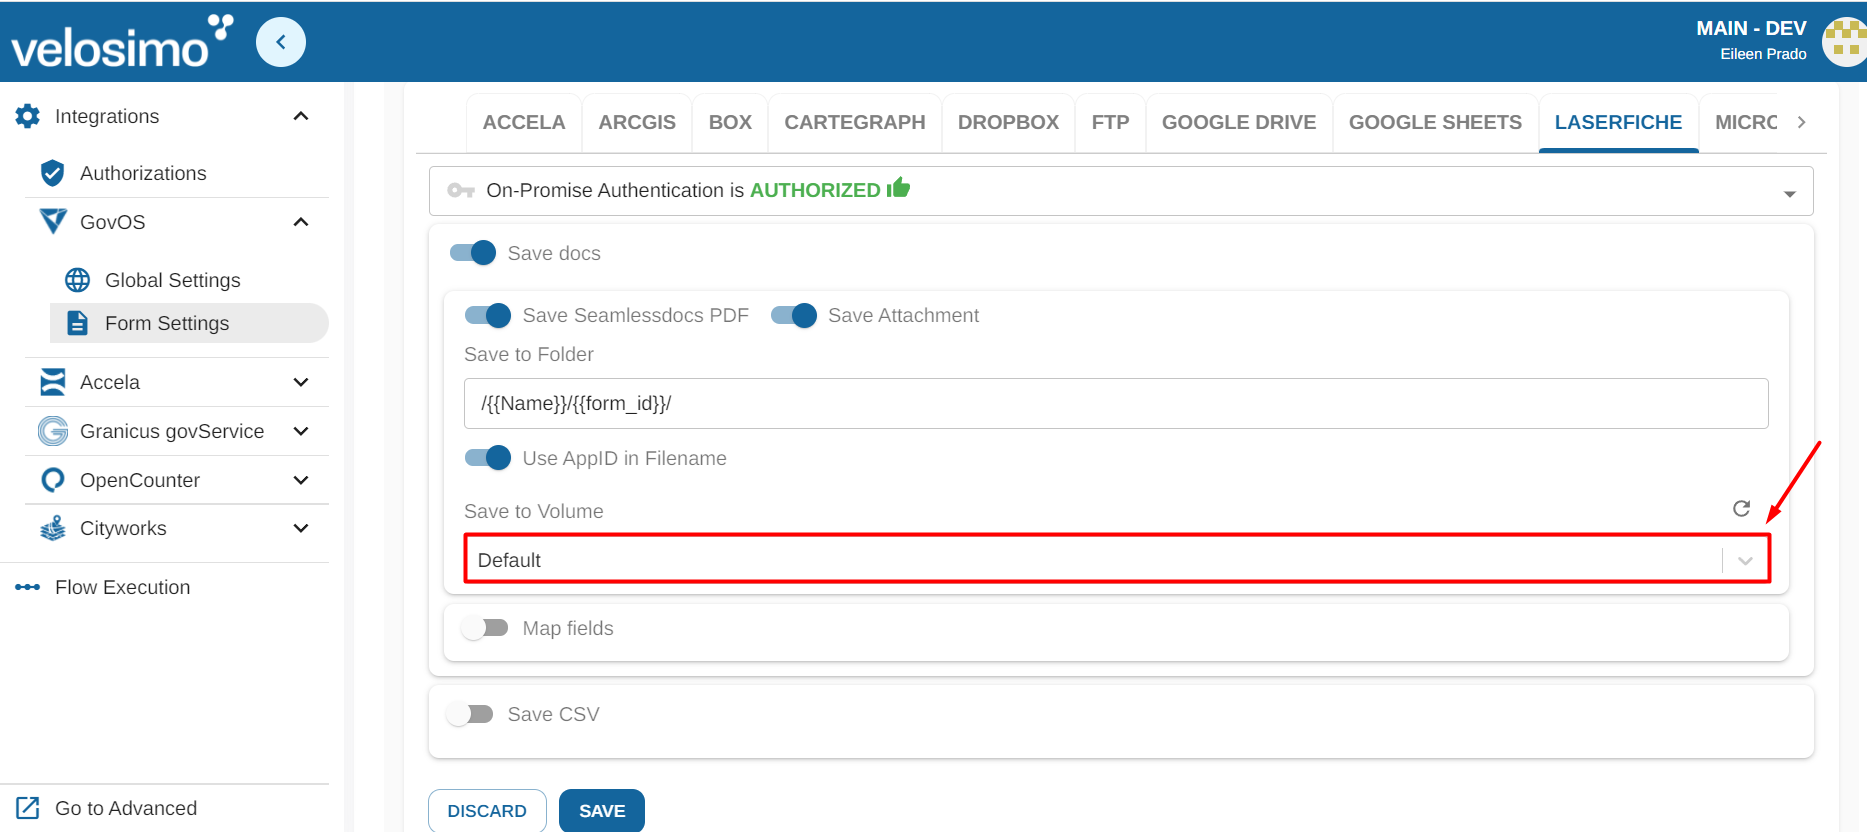
Task: Click the Accela logo icon
Action: (x=53, y=382)
